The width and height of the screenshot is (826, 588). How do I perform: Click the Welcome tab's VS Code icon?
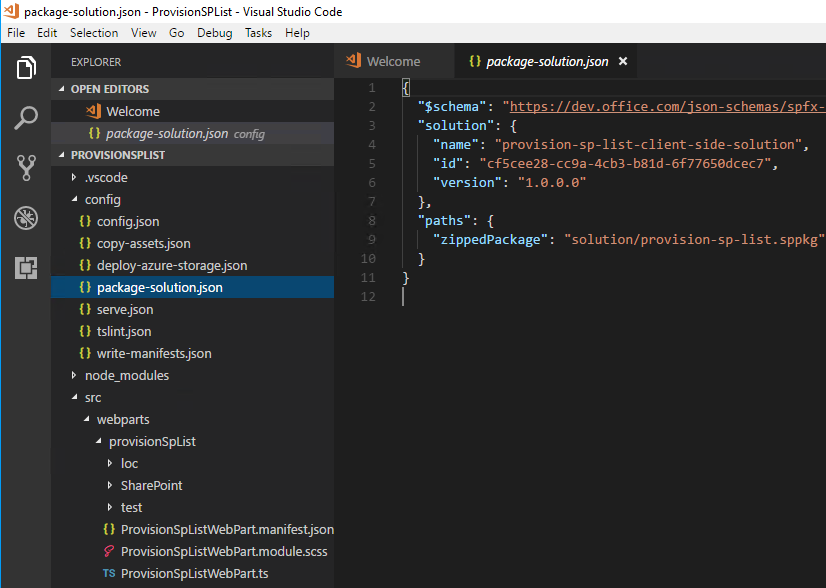[353, 61]
